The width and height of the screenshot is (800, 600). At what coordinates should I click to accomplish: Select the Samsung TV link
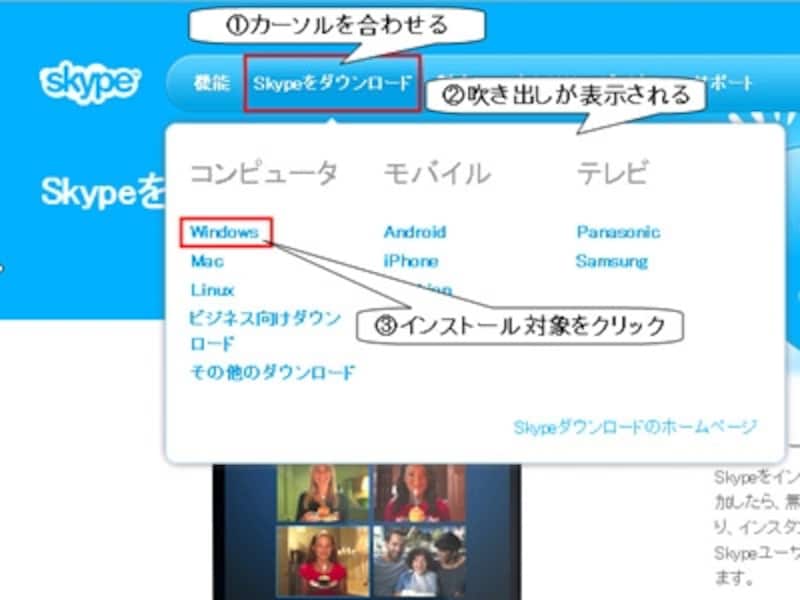click(612, 261)
